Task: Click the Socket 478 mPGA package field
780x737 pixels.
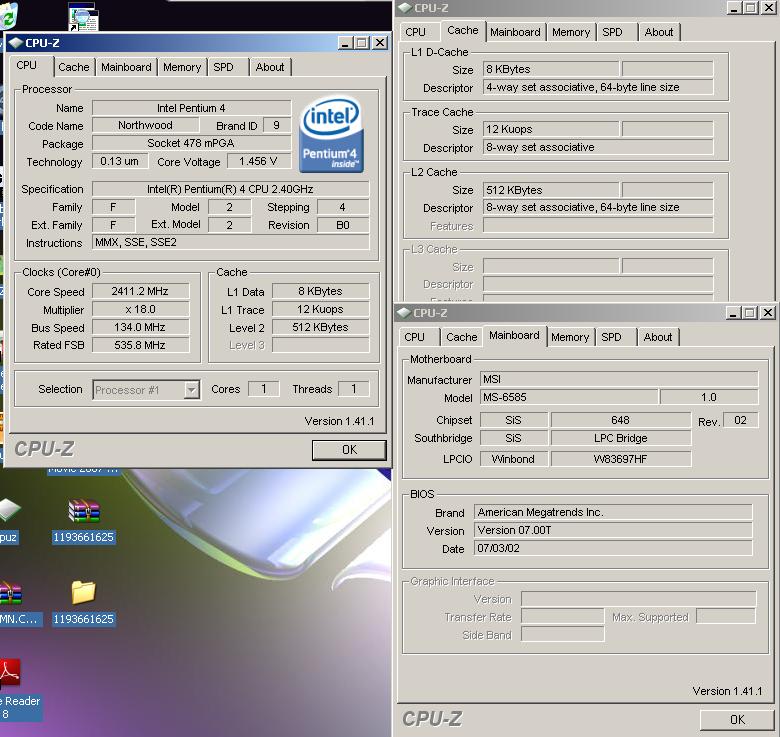Action: click(x=192, y=143)
